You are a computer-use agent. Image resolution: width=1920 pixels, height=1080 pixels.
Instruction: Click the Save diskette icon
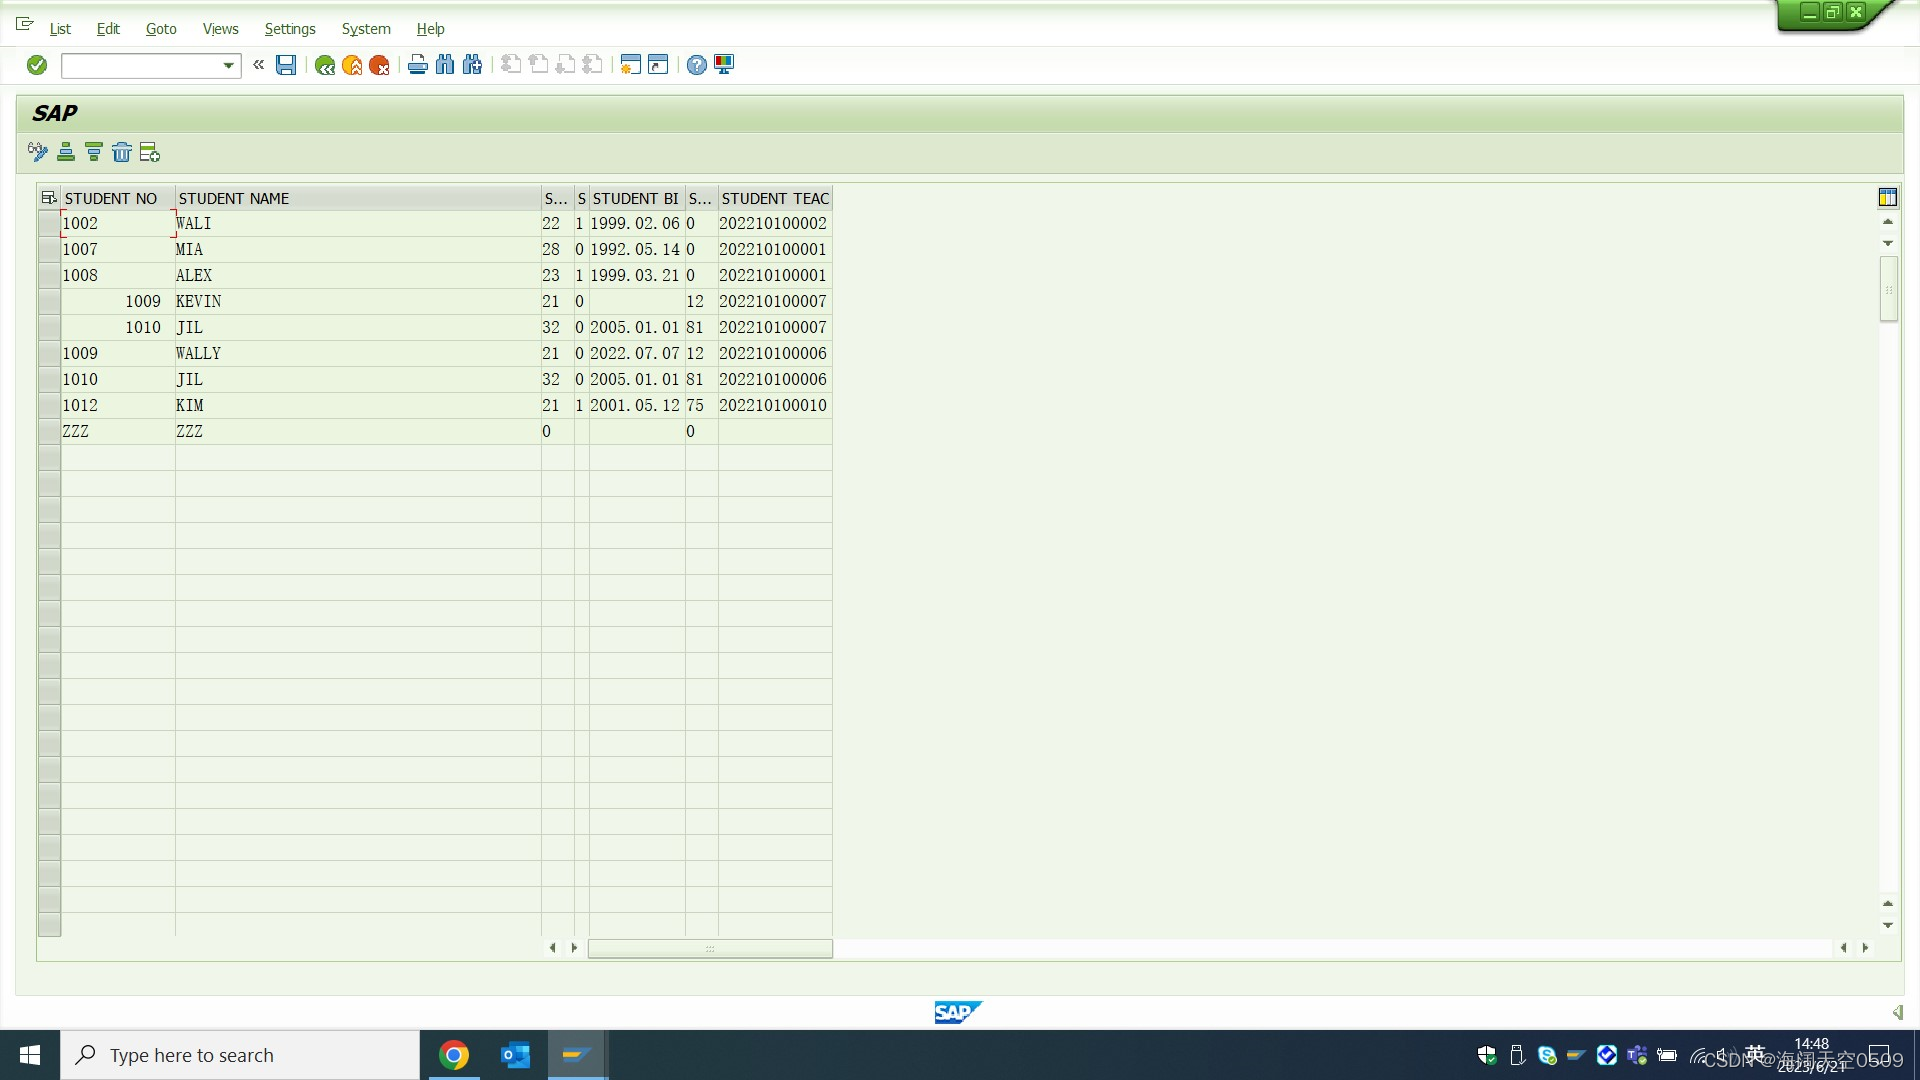tap(286, 65)
